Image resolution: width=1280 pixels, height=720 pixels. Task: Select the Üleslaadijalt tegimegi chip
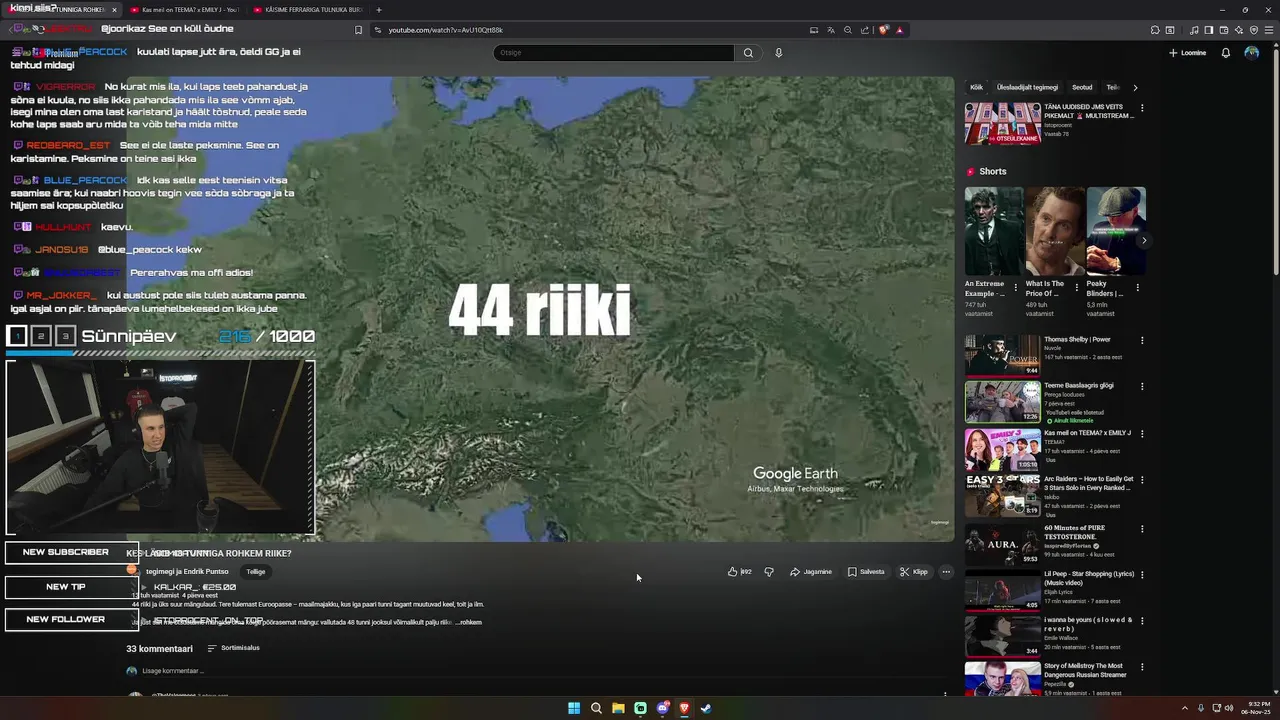pyautogui.click(x=1027, y=88)
